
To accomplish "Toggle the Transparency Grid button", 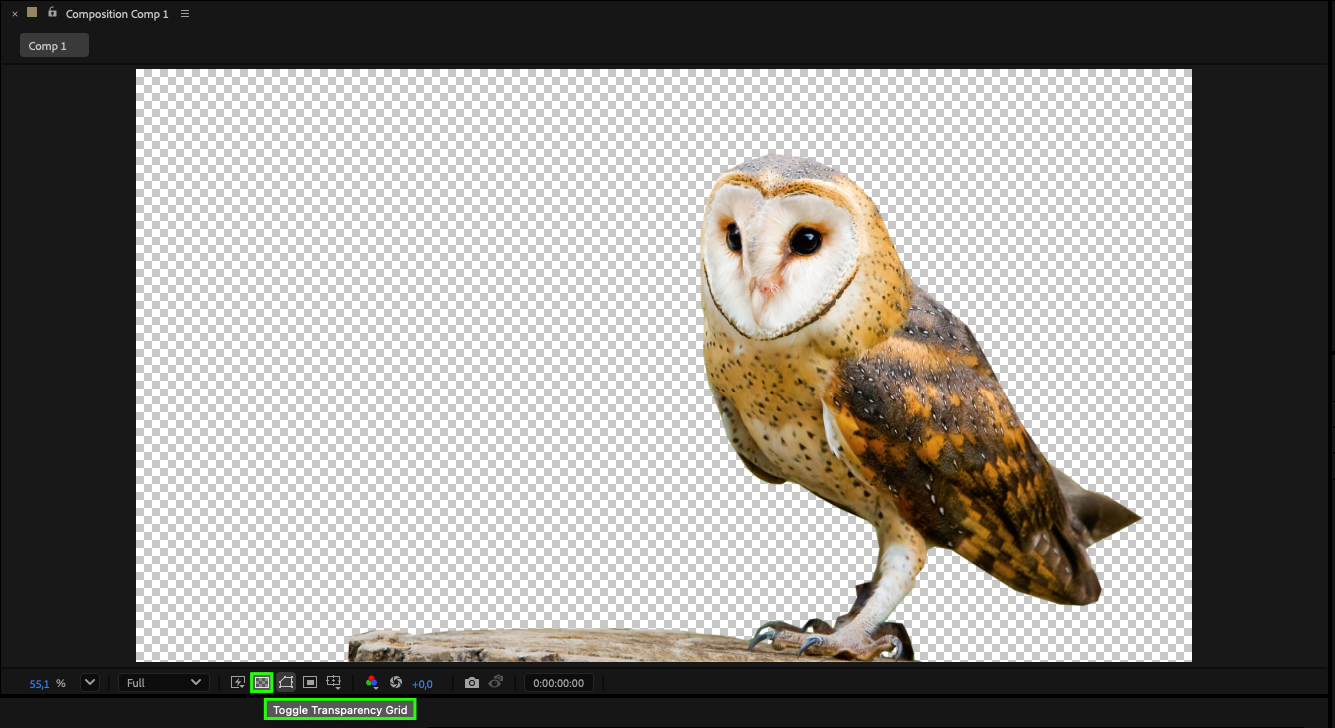I will 261,683.
